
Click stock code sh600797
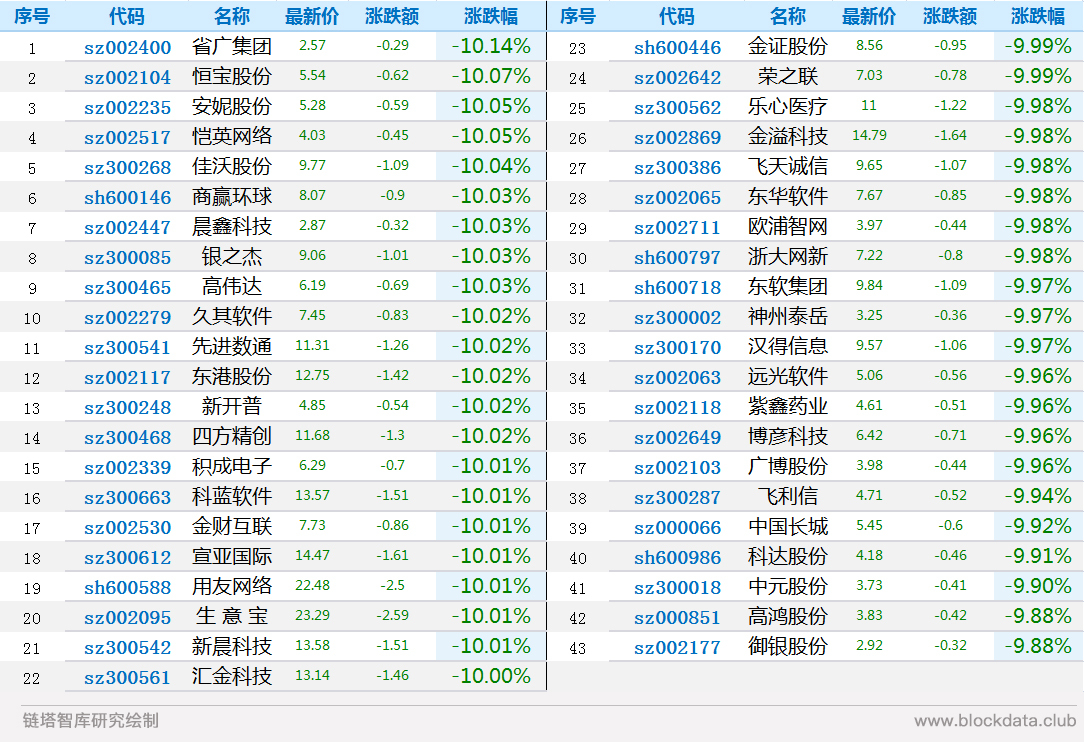point(678,257)
